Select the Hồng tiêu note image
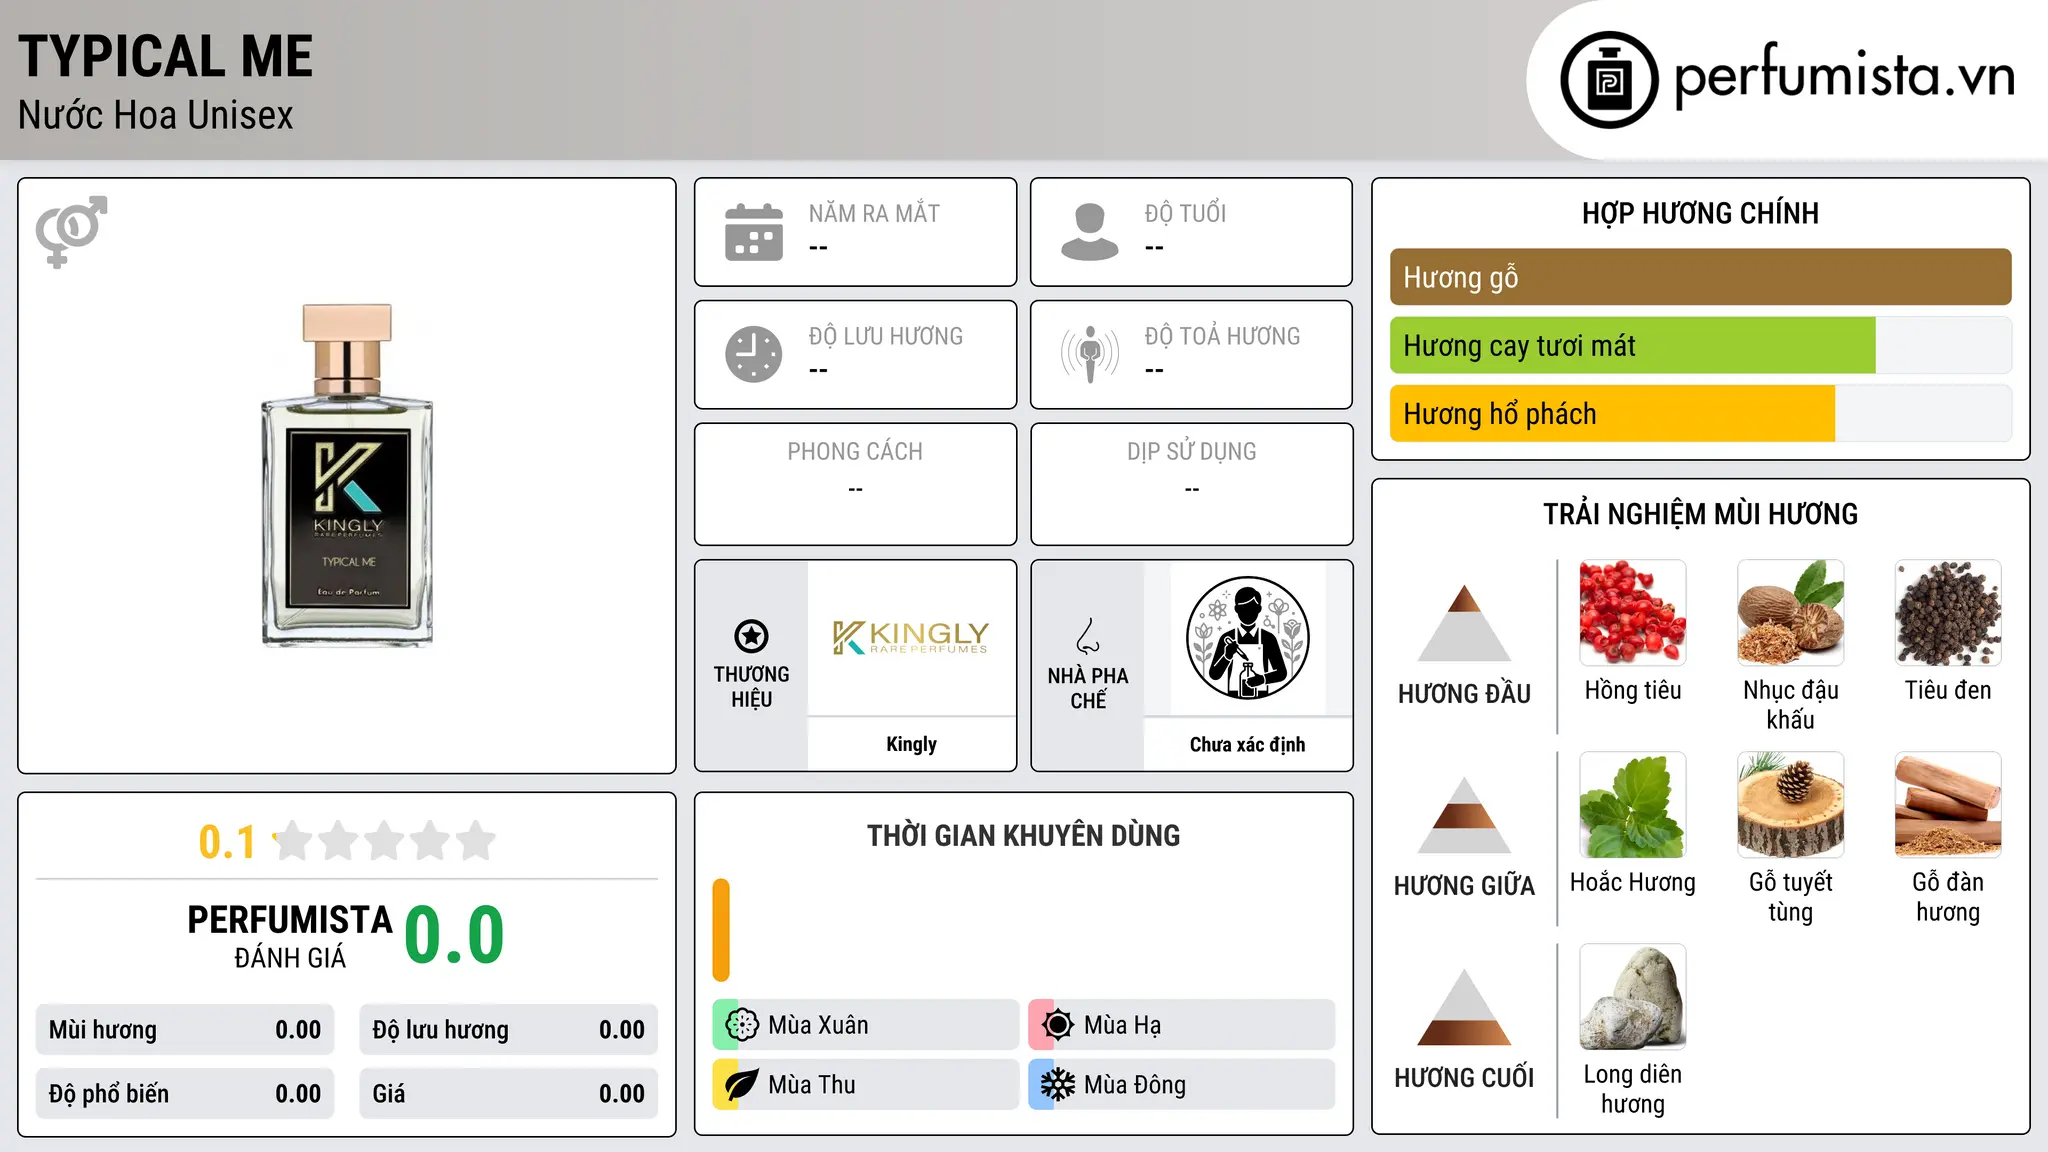2048x1152 pixels. [x=1633, y=613]
